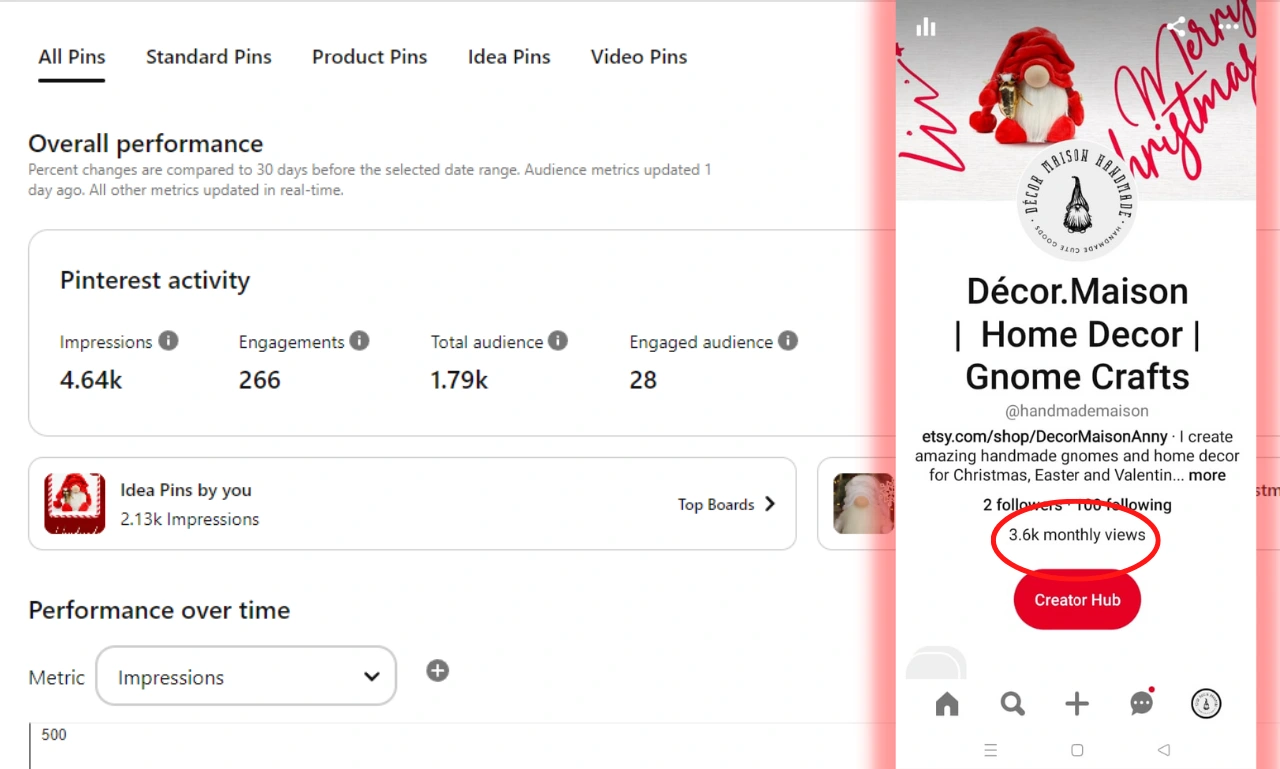Open Top Boards link

click(716, 504)
